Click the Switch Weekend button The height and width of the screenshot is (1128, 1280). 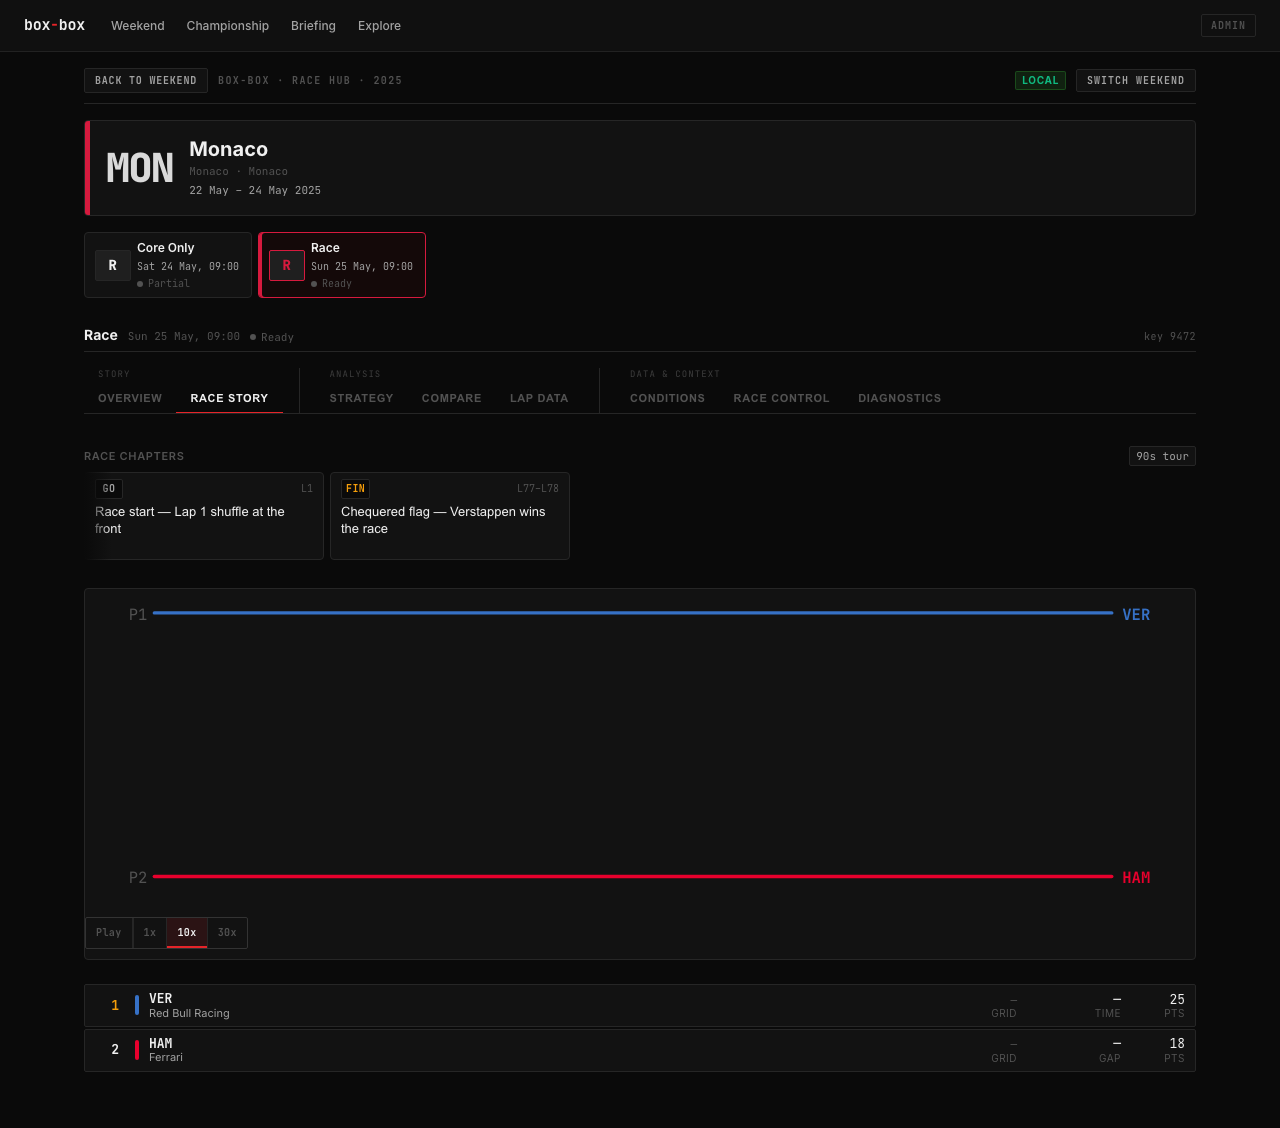tap(1136, 80)
